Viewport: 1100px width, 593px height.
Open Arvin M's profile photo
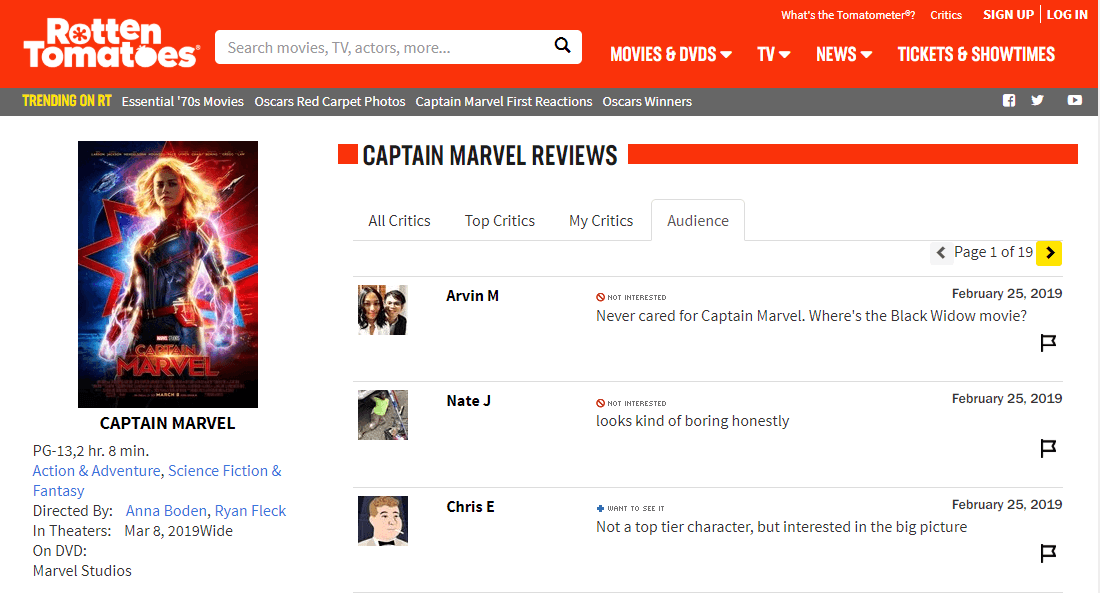pyautogui.click(x=383, y=309)
